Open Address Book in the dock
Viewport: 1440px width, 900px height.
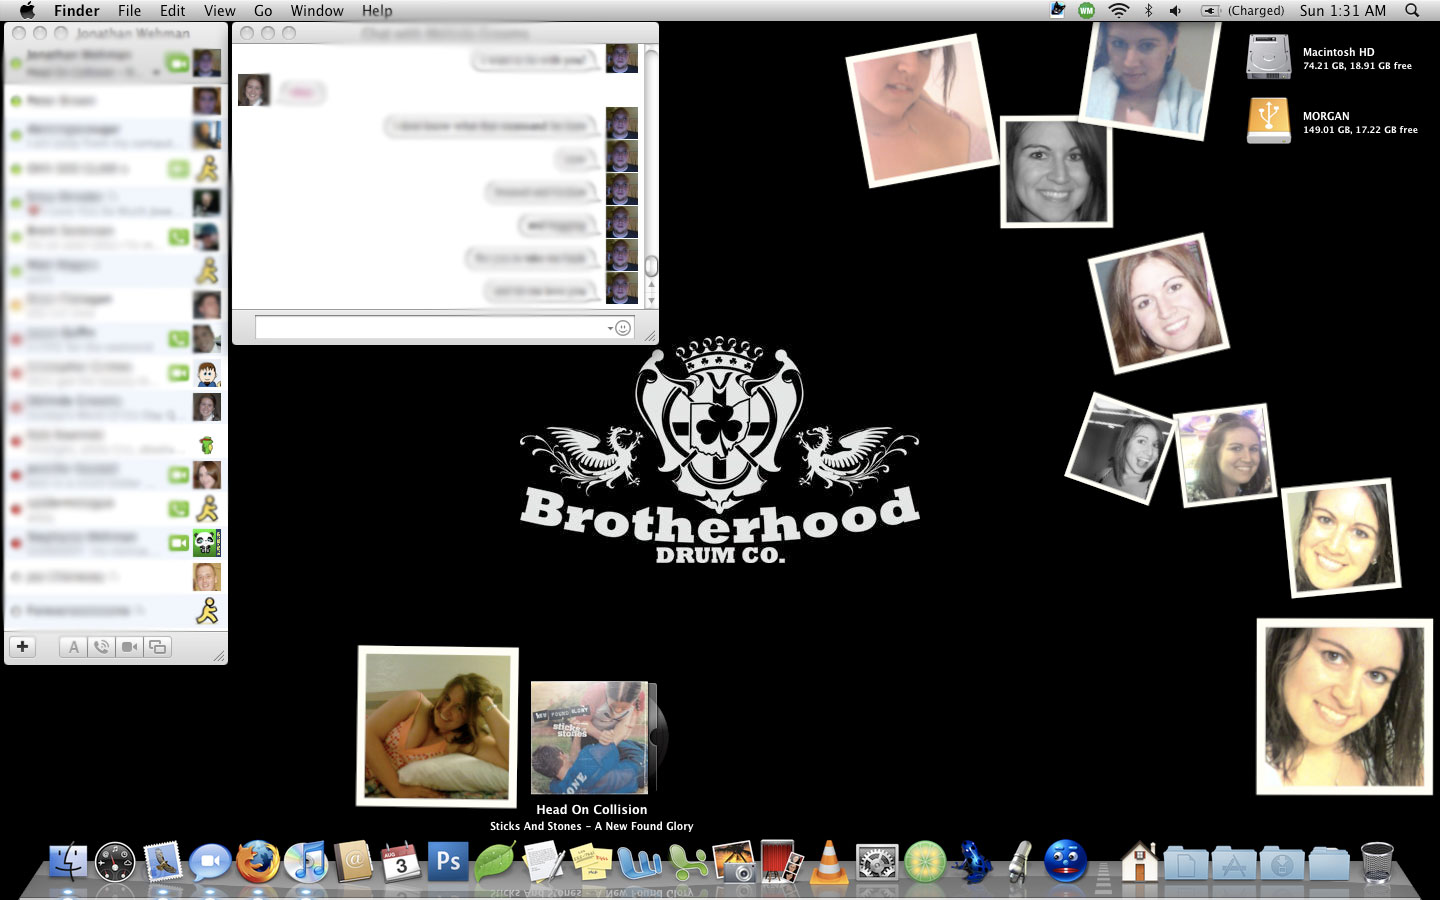click(x=353, y=861)
